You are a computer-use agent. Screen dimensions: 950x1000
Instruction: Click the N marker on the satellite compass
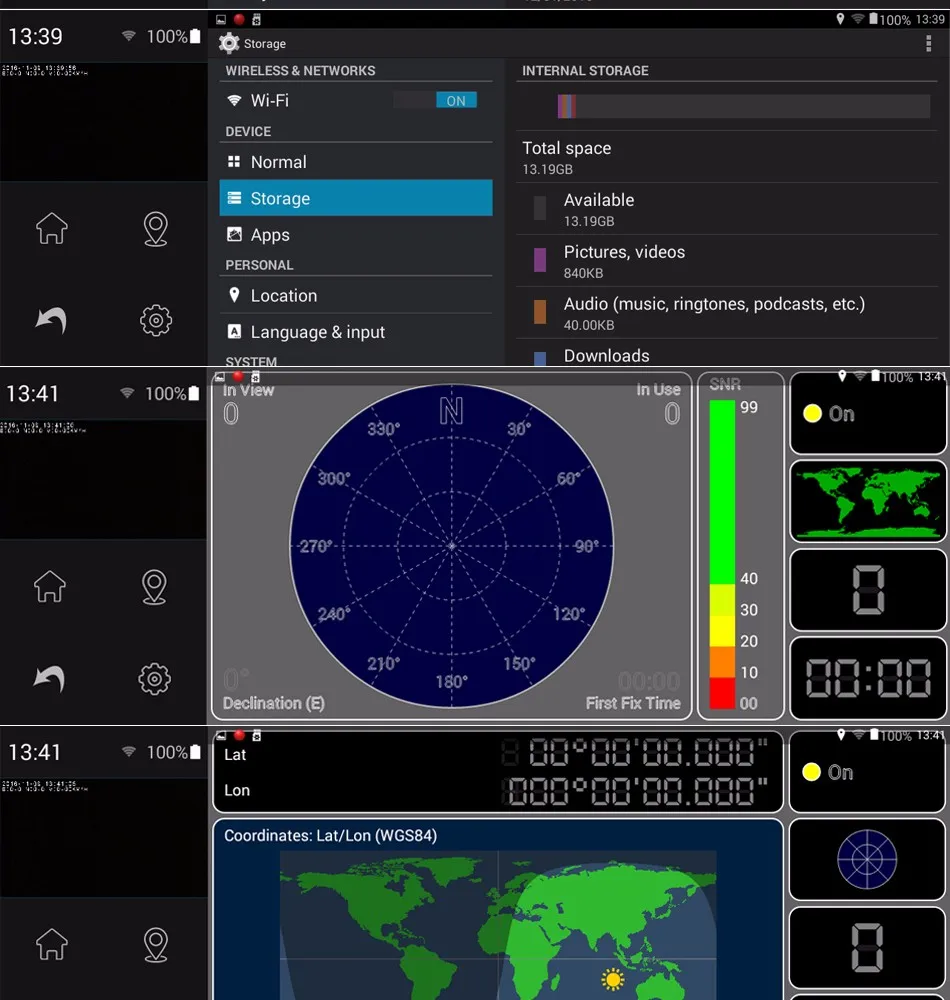point(451,411)
